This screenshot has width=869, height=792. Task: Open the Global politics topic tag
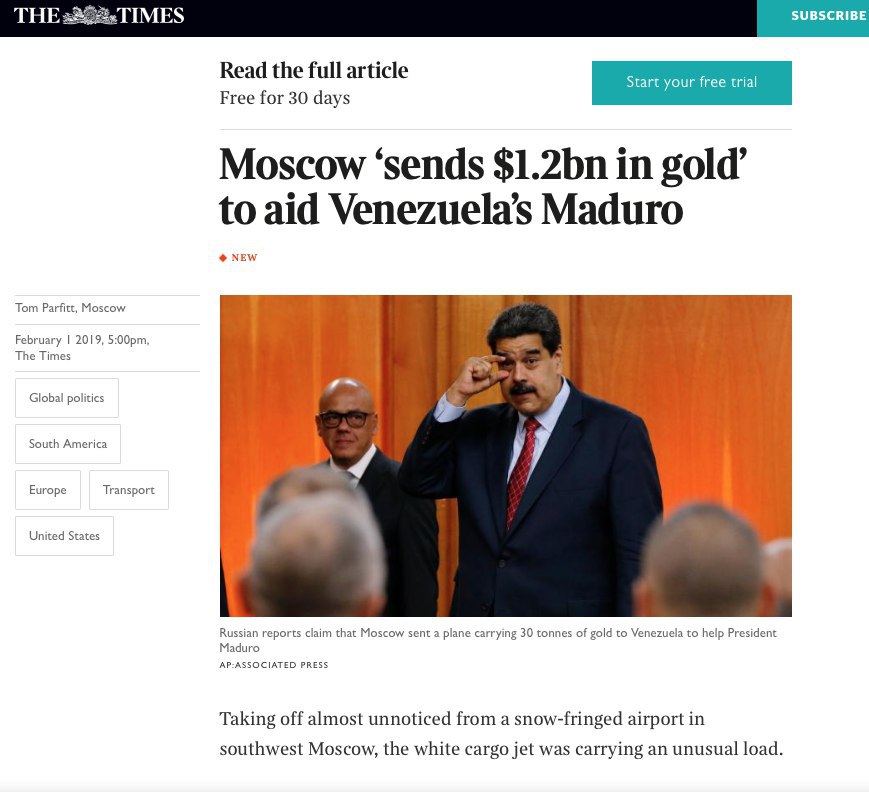67,398
